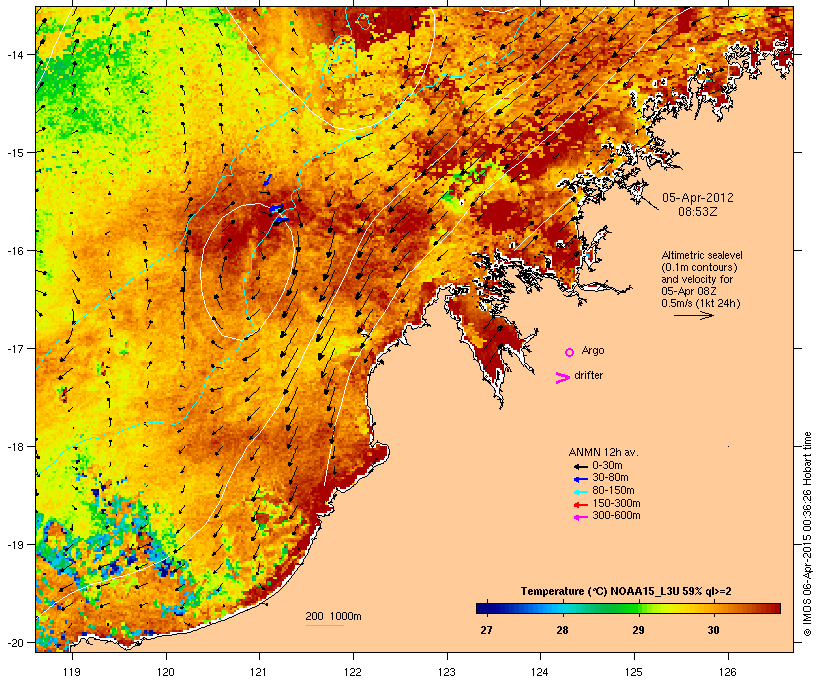
Task: Click the dark blue end of temperature colorbar
Action: (484, 608)
